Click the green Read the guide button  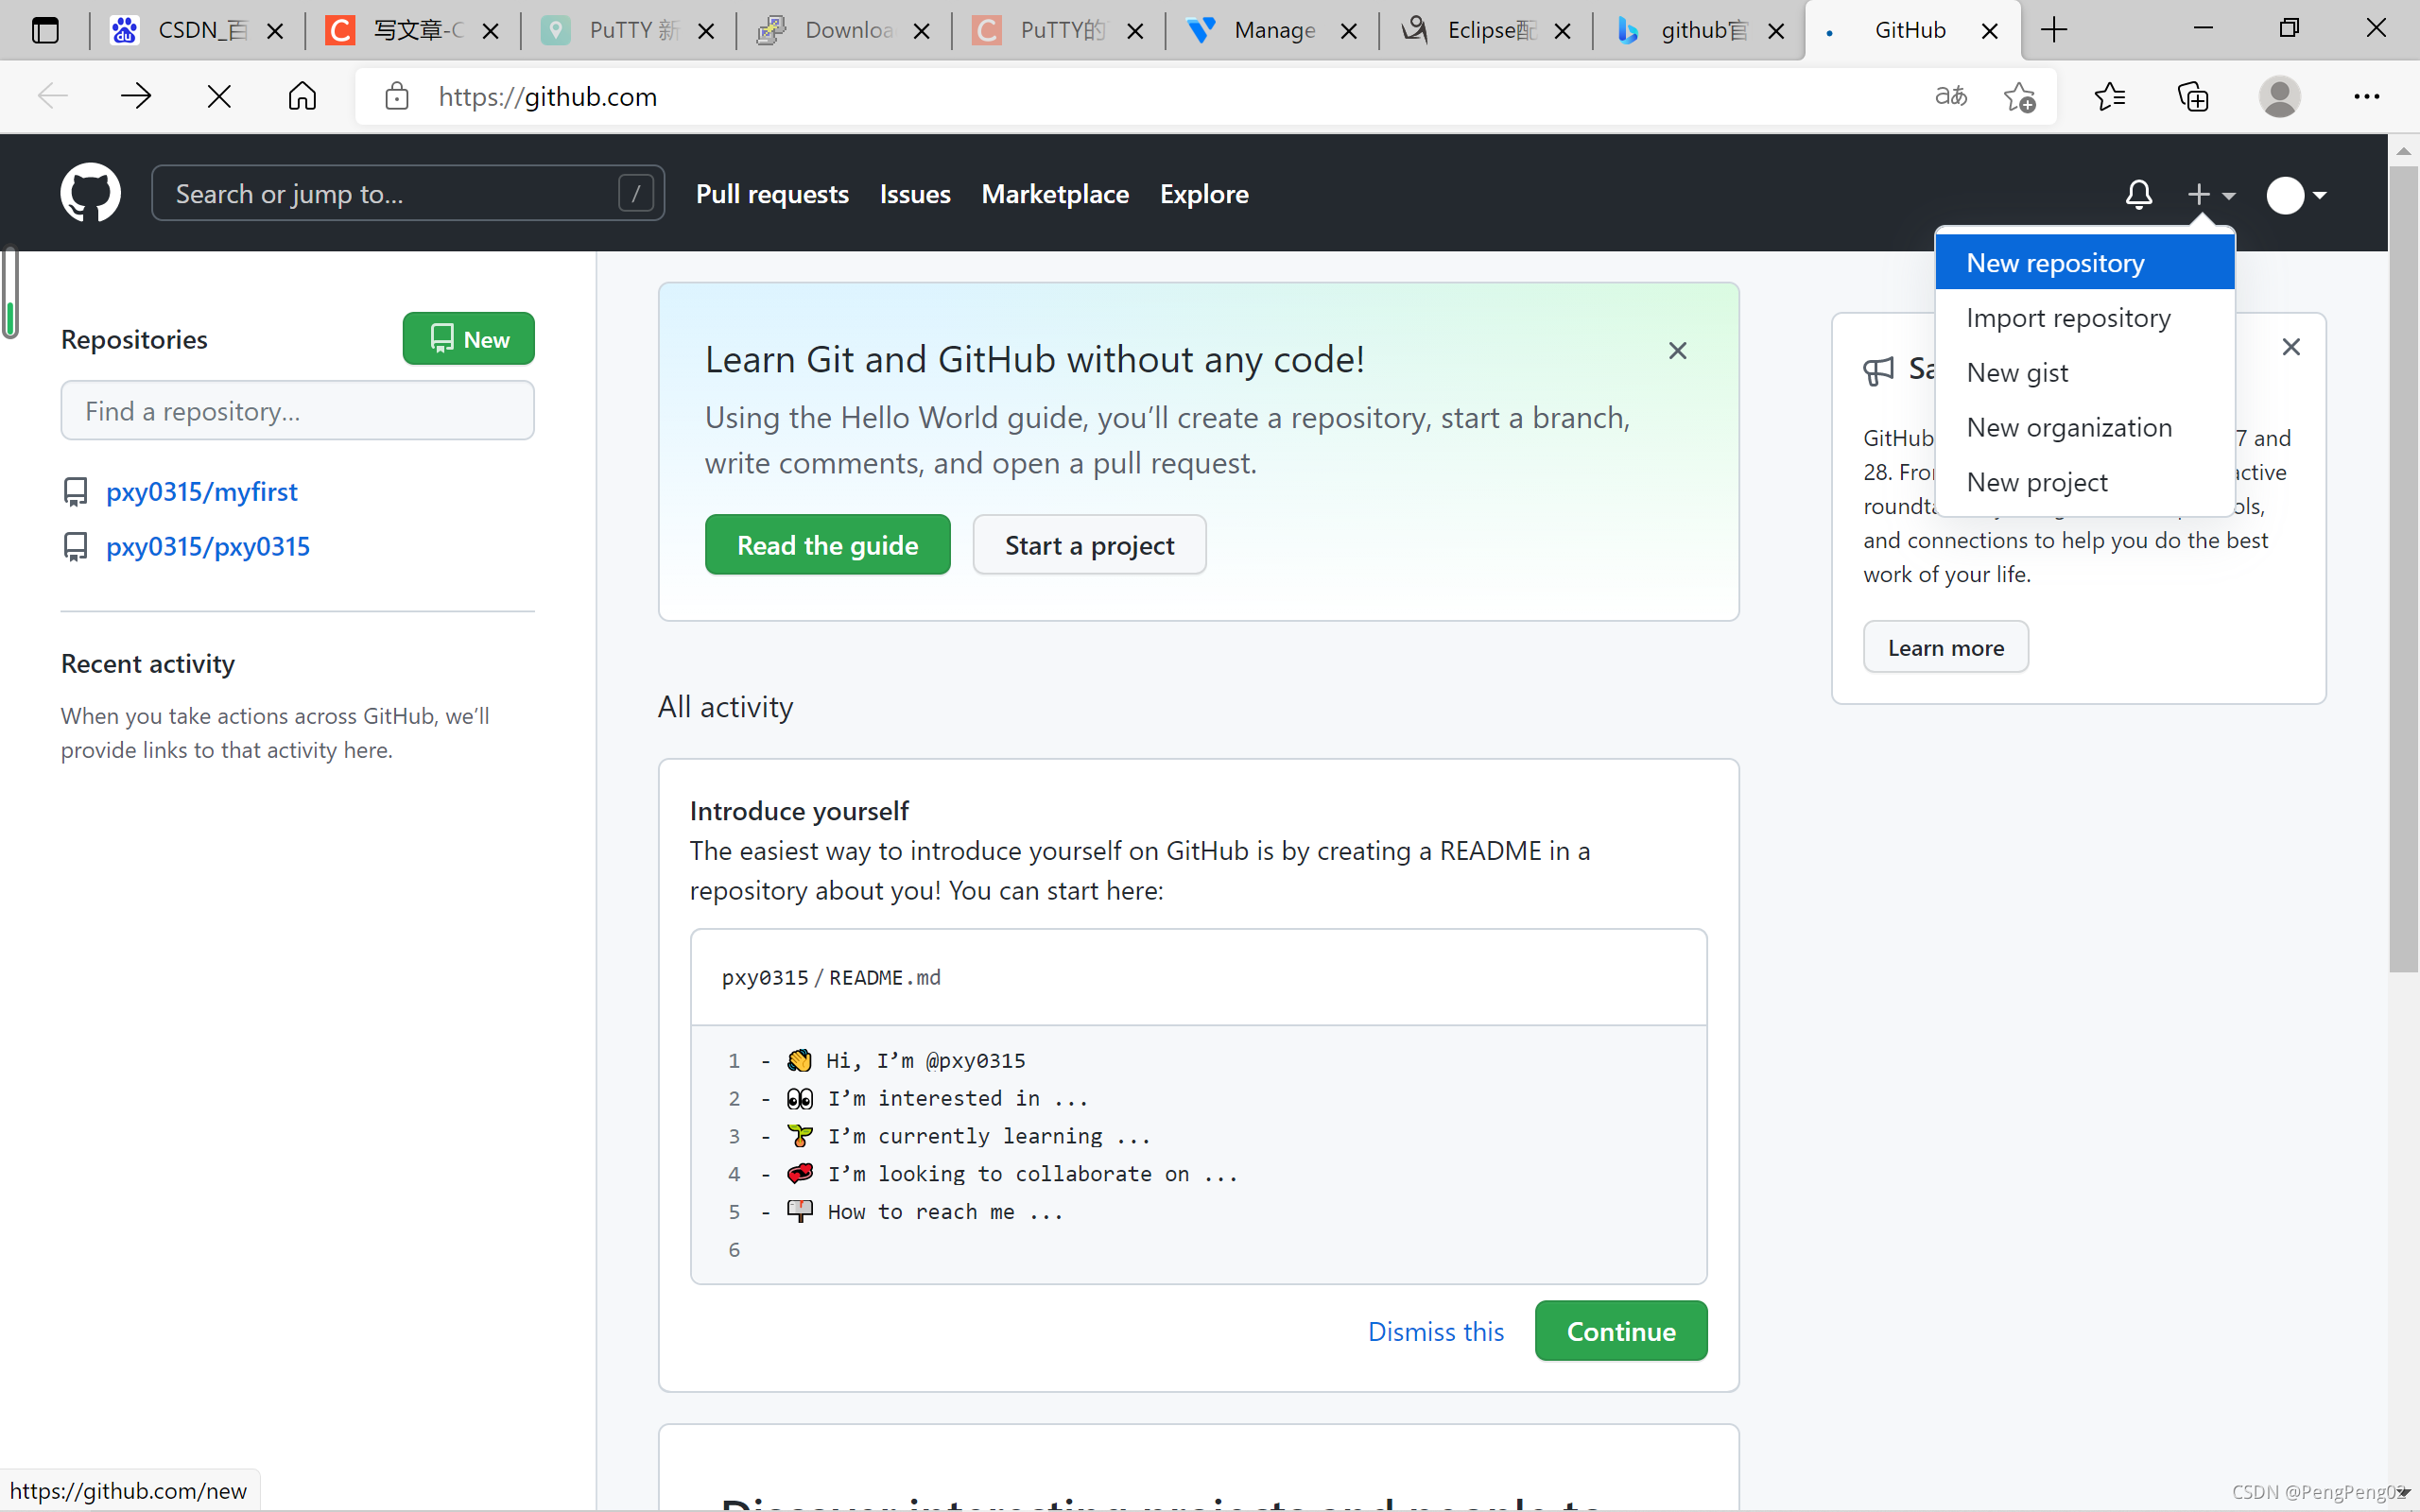tap(827, 545)
